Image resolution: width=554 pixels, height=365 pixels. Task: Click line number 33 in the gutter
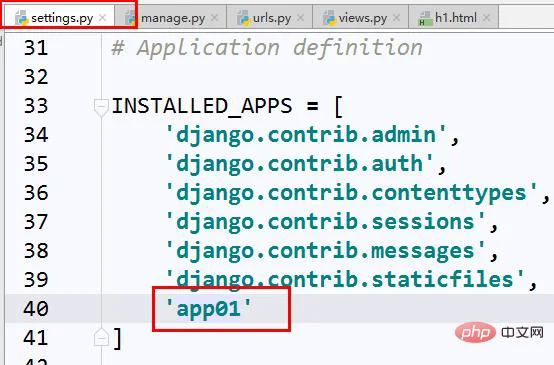(x=36, y=106)
